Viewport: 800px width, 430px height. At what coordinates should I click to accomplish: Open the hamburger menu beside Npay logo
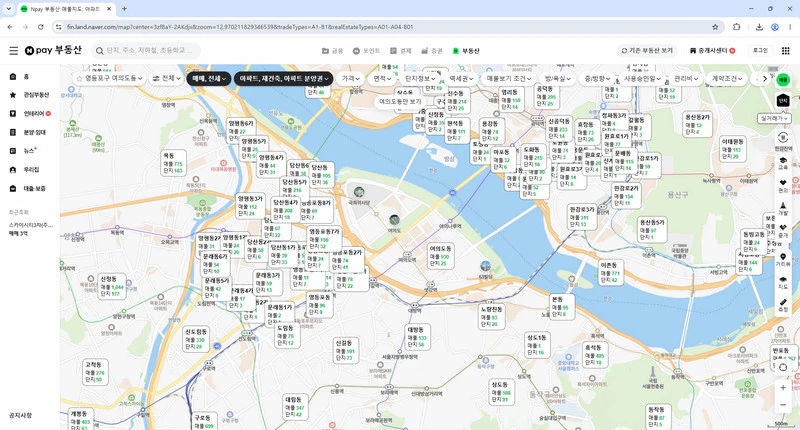point(14,50)
